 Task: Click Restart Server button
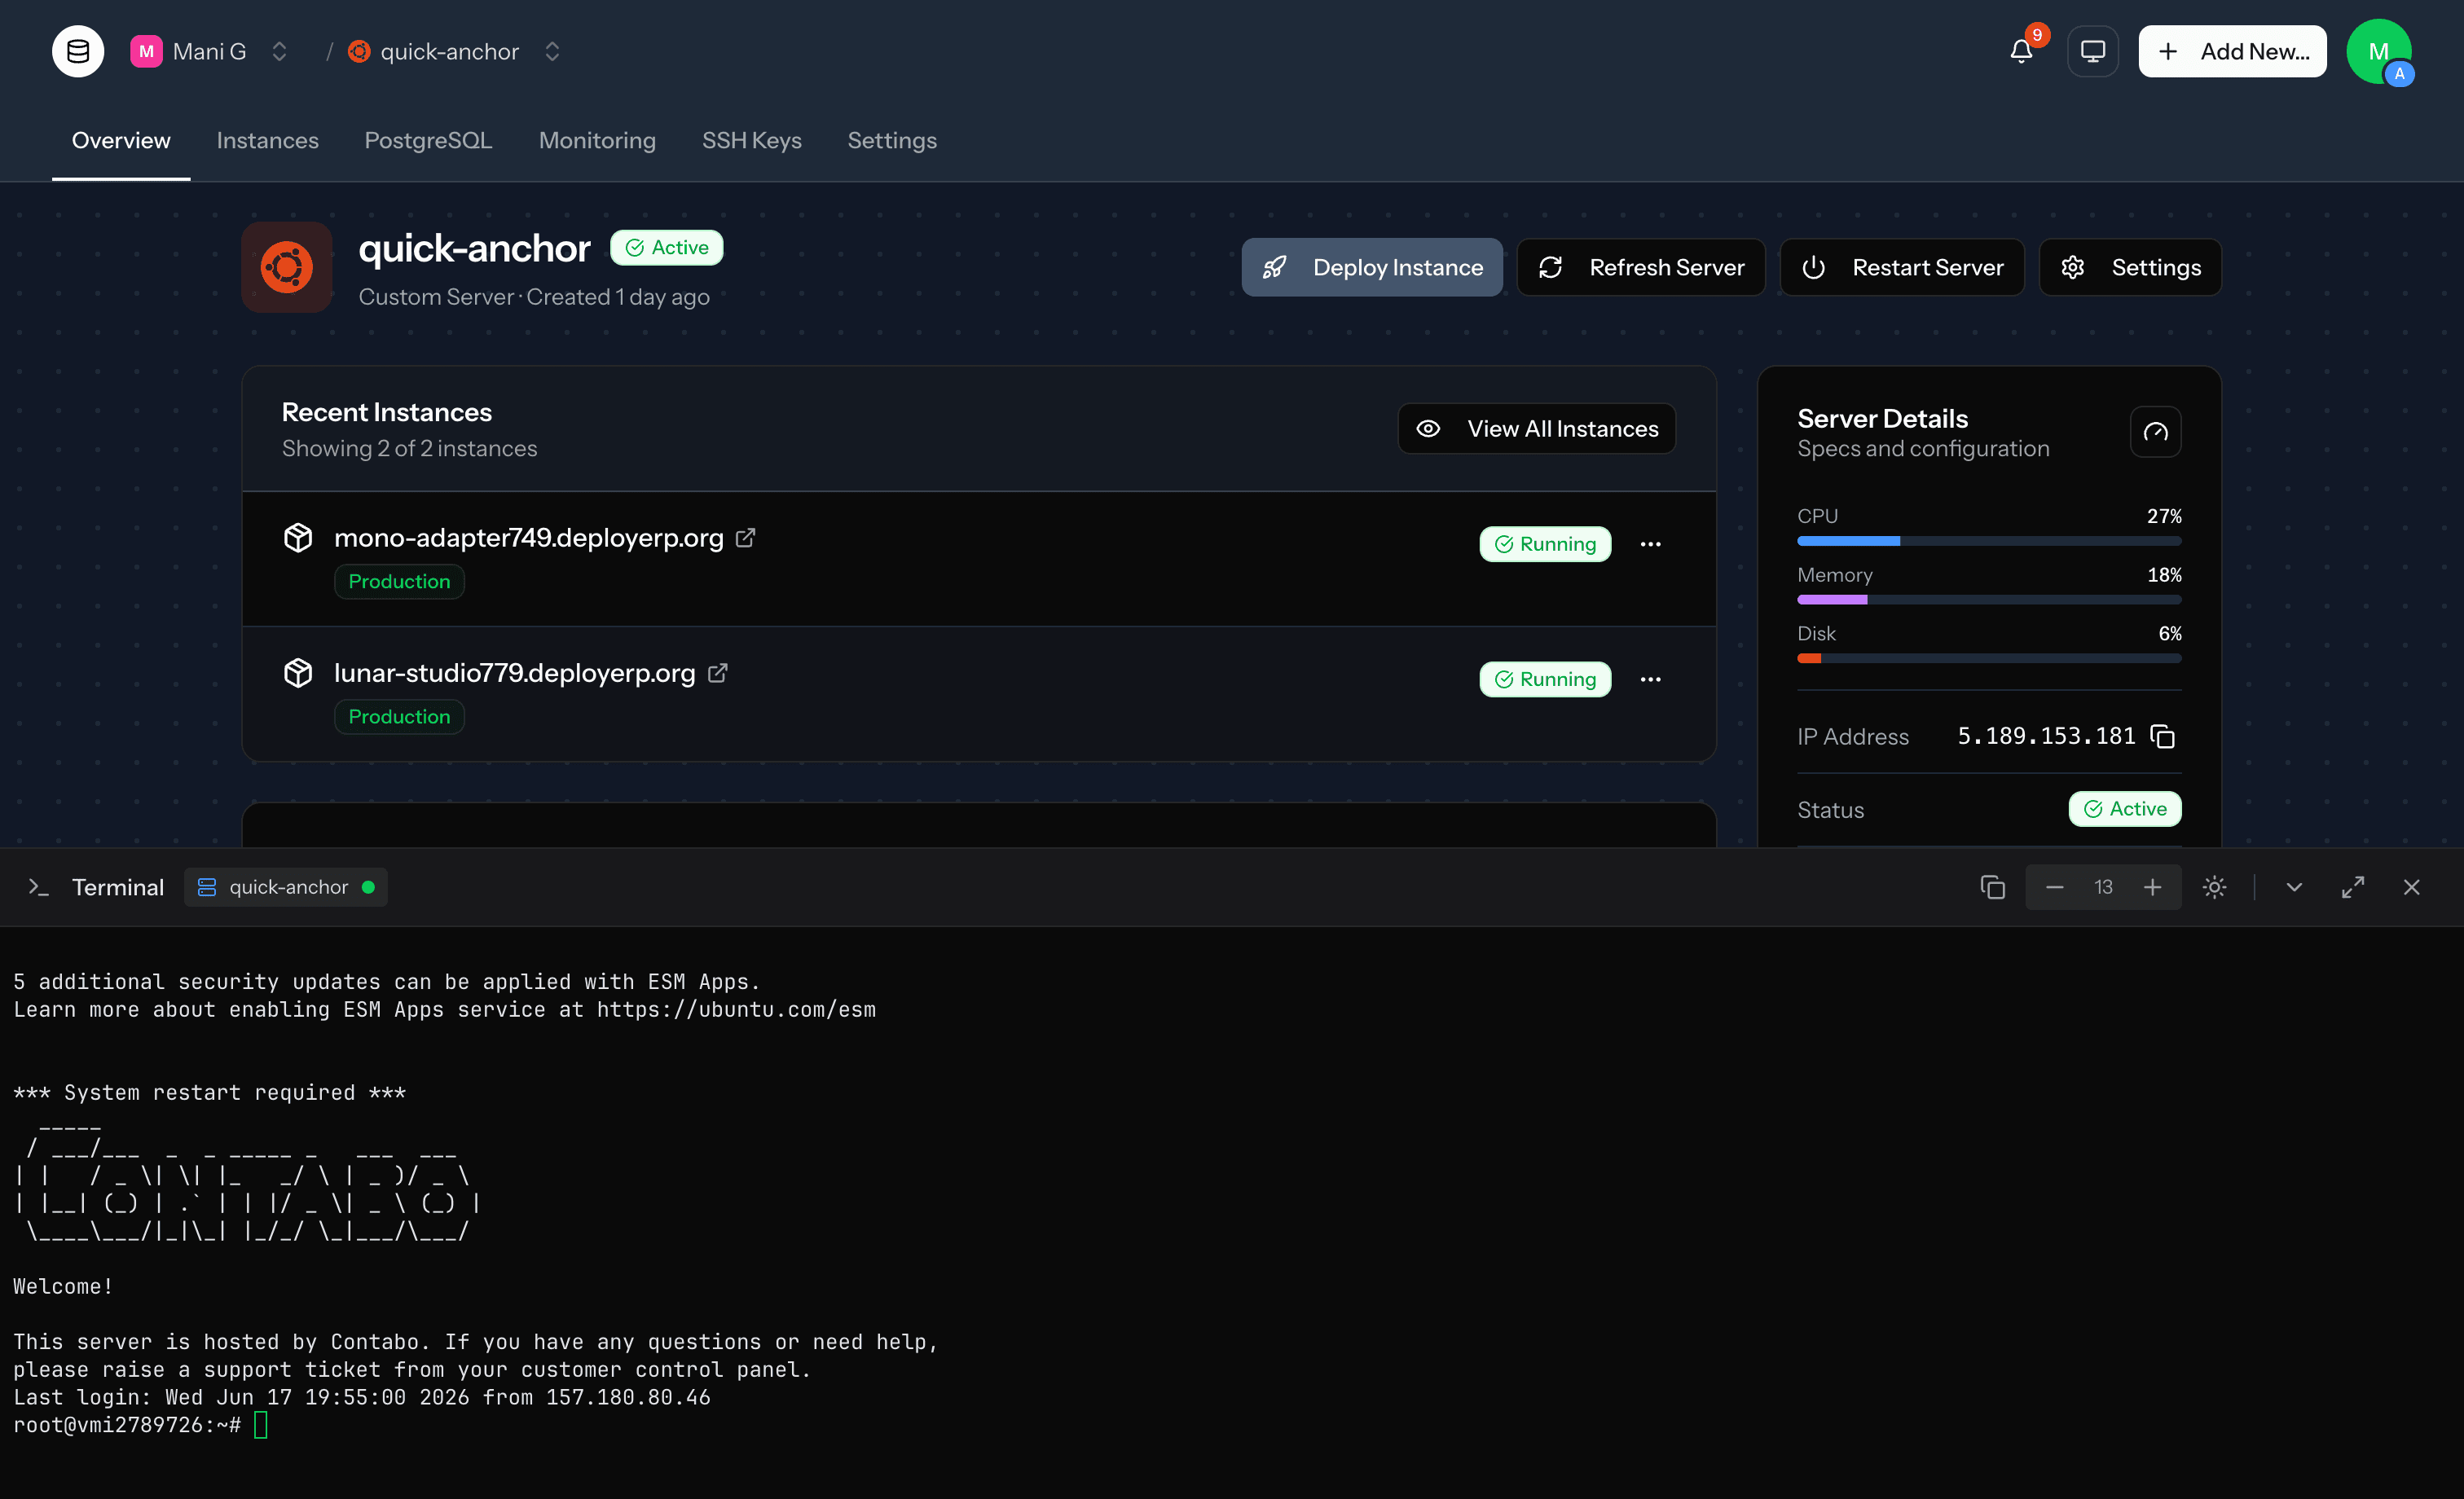click(1902, 267)
